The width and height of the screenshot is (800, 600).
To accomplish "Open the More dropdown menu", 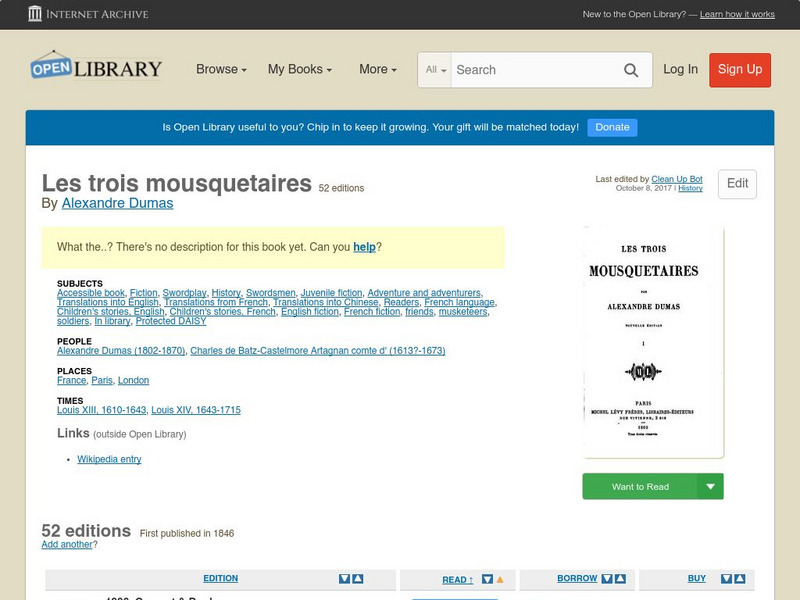I will pyautogui.click(x=377, y=70).
